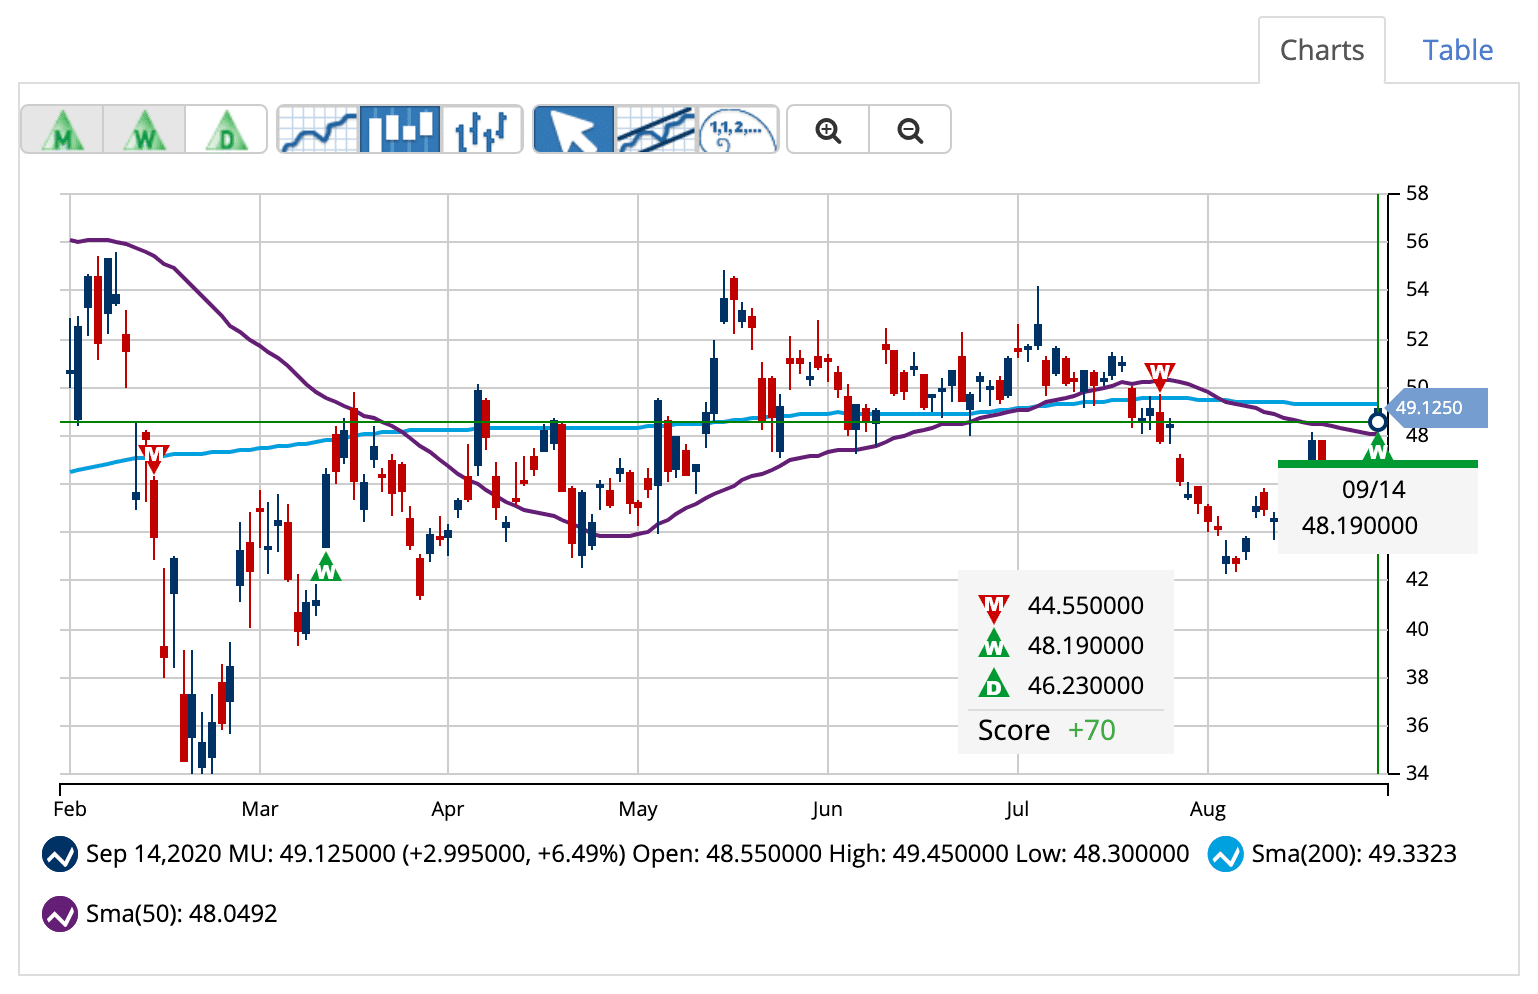Zoom out on the chart
The width and height of the screenshot is (1538, 994).
910,129
